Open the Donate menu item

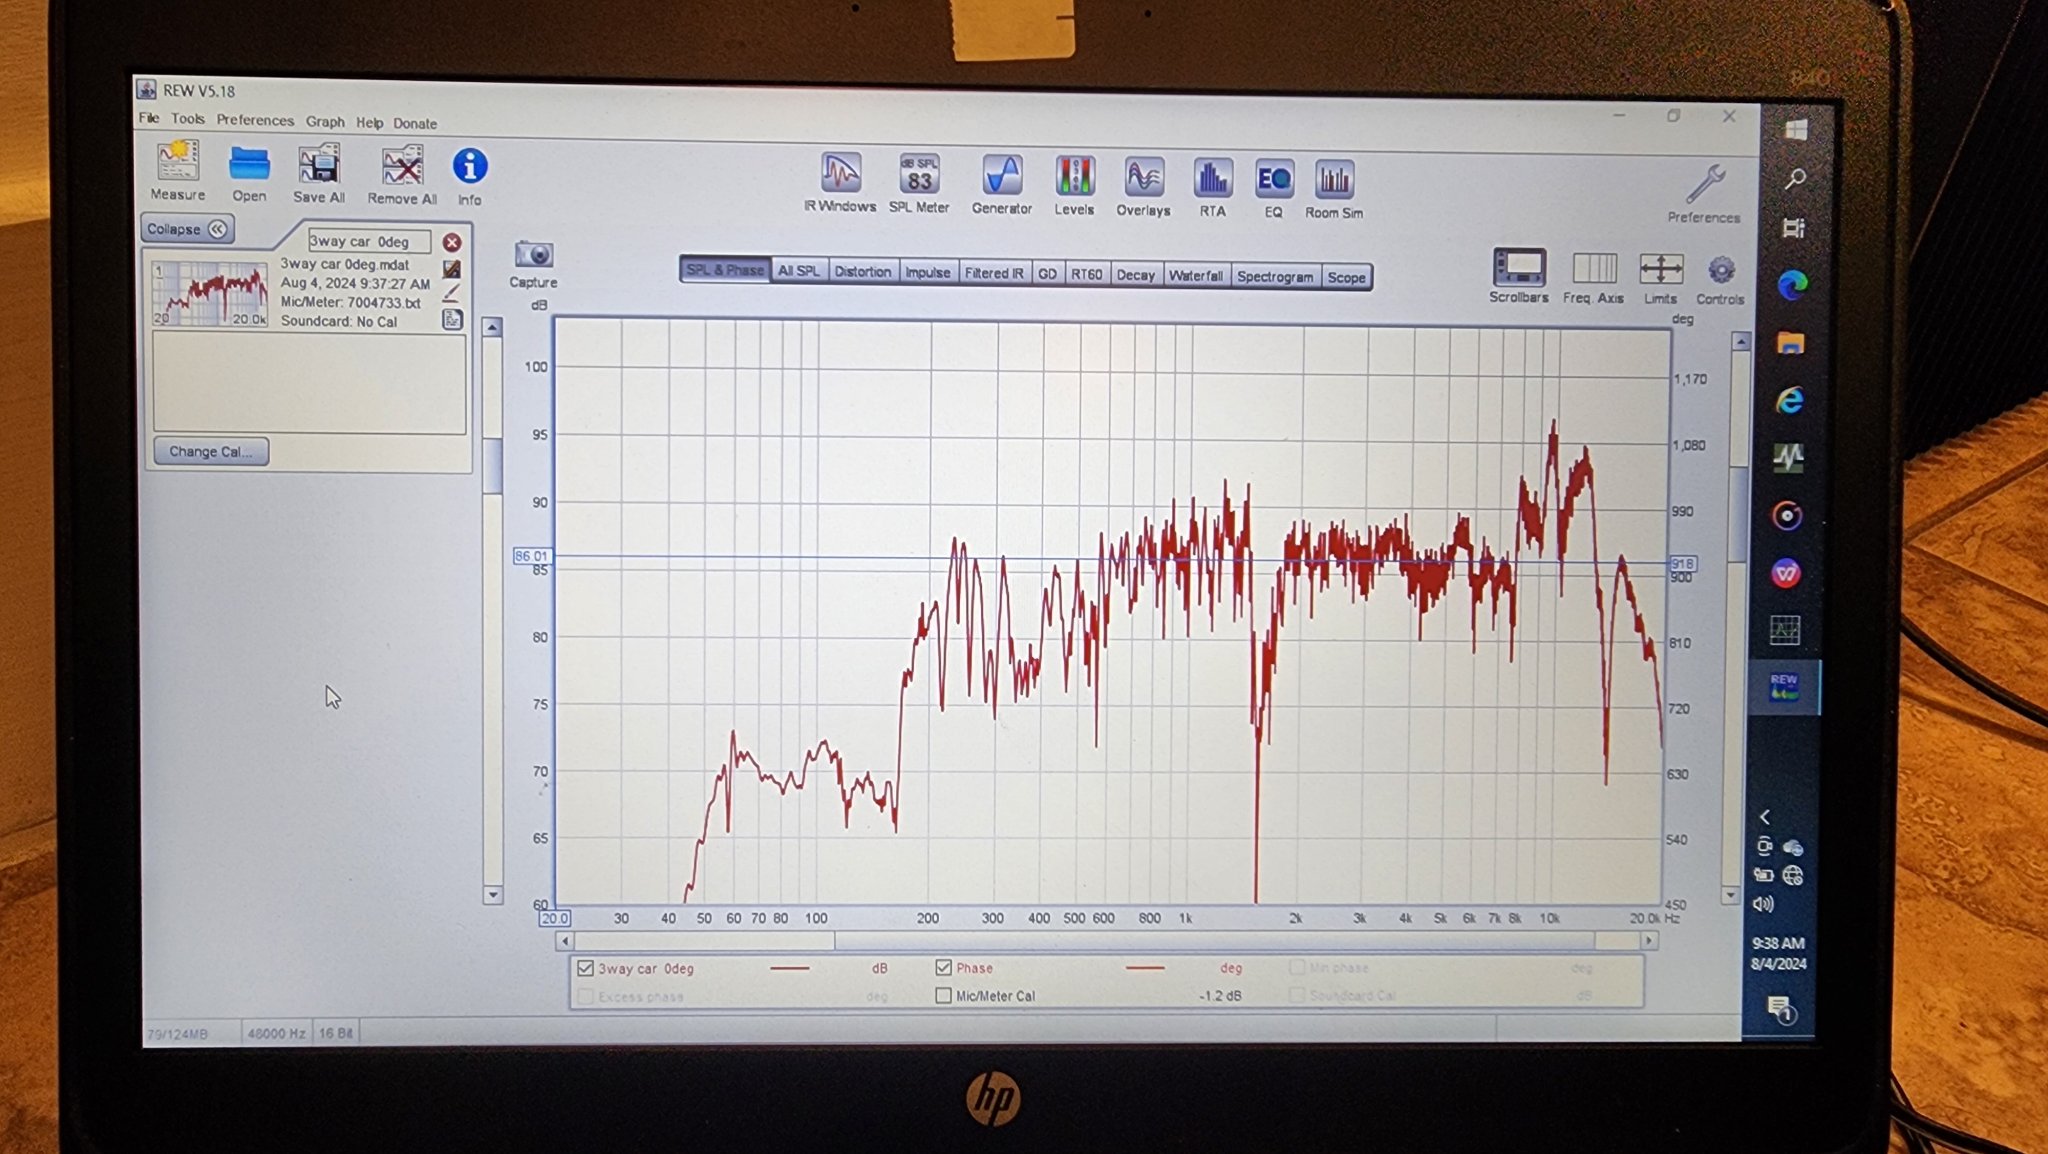[415, 123]
